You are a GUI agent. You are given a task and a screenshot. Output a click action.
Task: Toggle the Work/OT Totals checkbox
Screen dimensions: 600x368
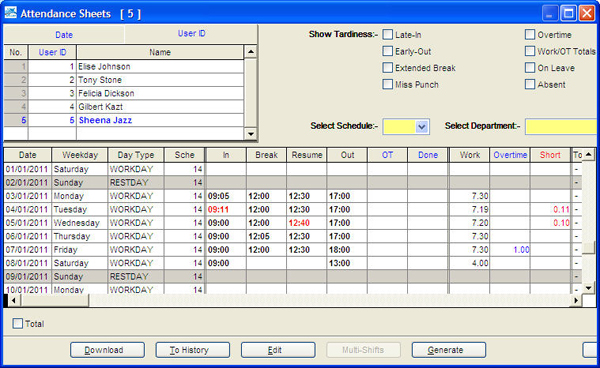pos(530,51)
